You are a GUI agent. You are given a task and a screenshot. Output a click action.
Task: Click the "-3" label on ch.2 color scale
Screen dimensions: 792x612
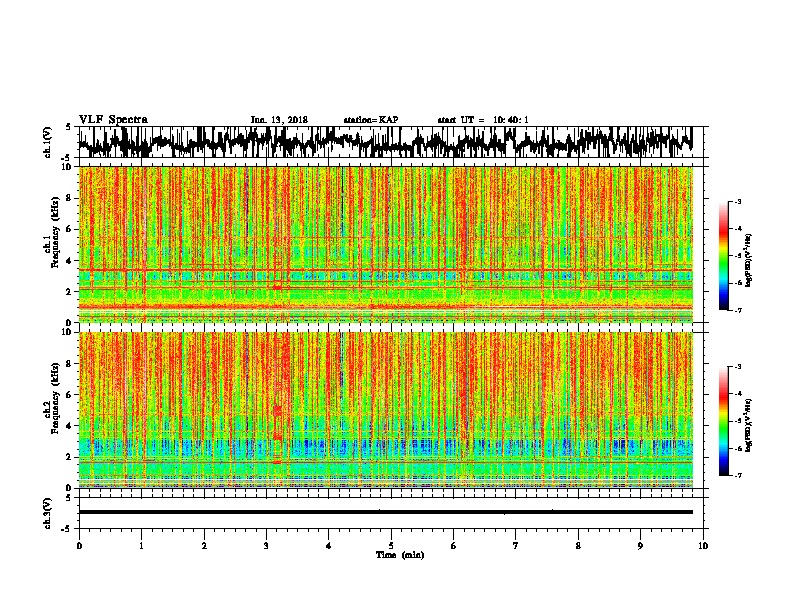[x=737, y=367]
